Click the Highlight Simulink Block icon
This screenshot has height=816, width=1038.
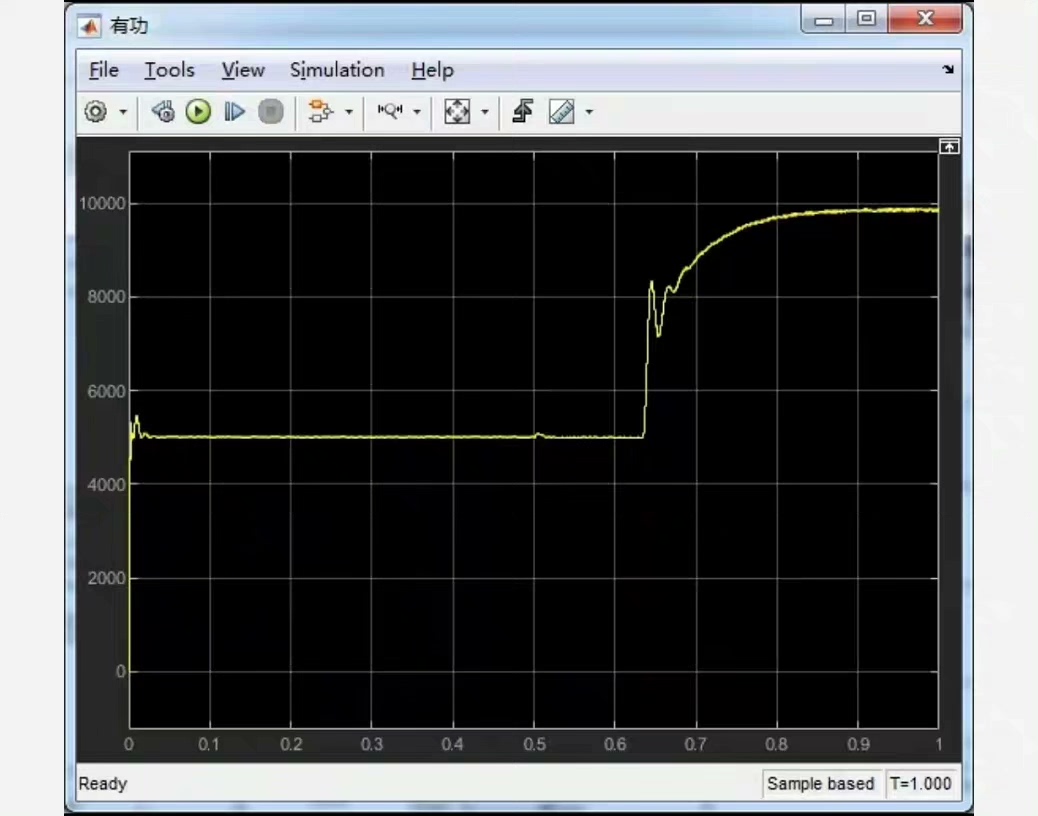(321, 111)
